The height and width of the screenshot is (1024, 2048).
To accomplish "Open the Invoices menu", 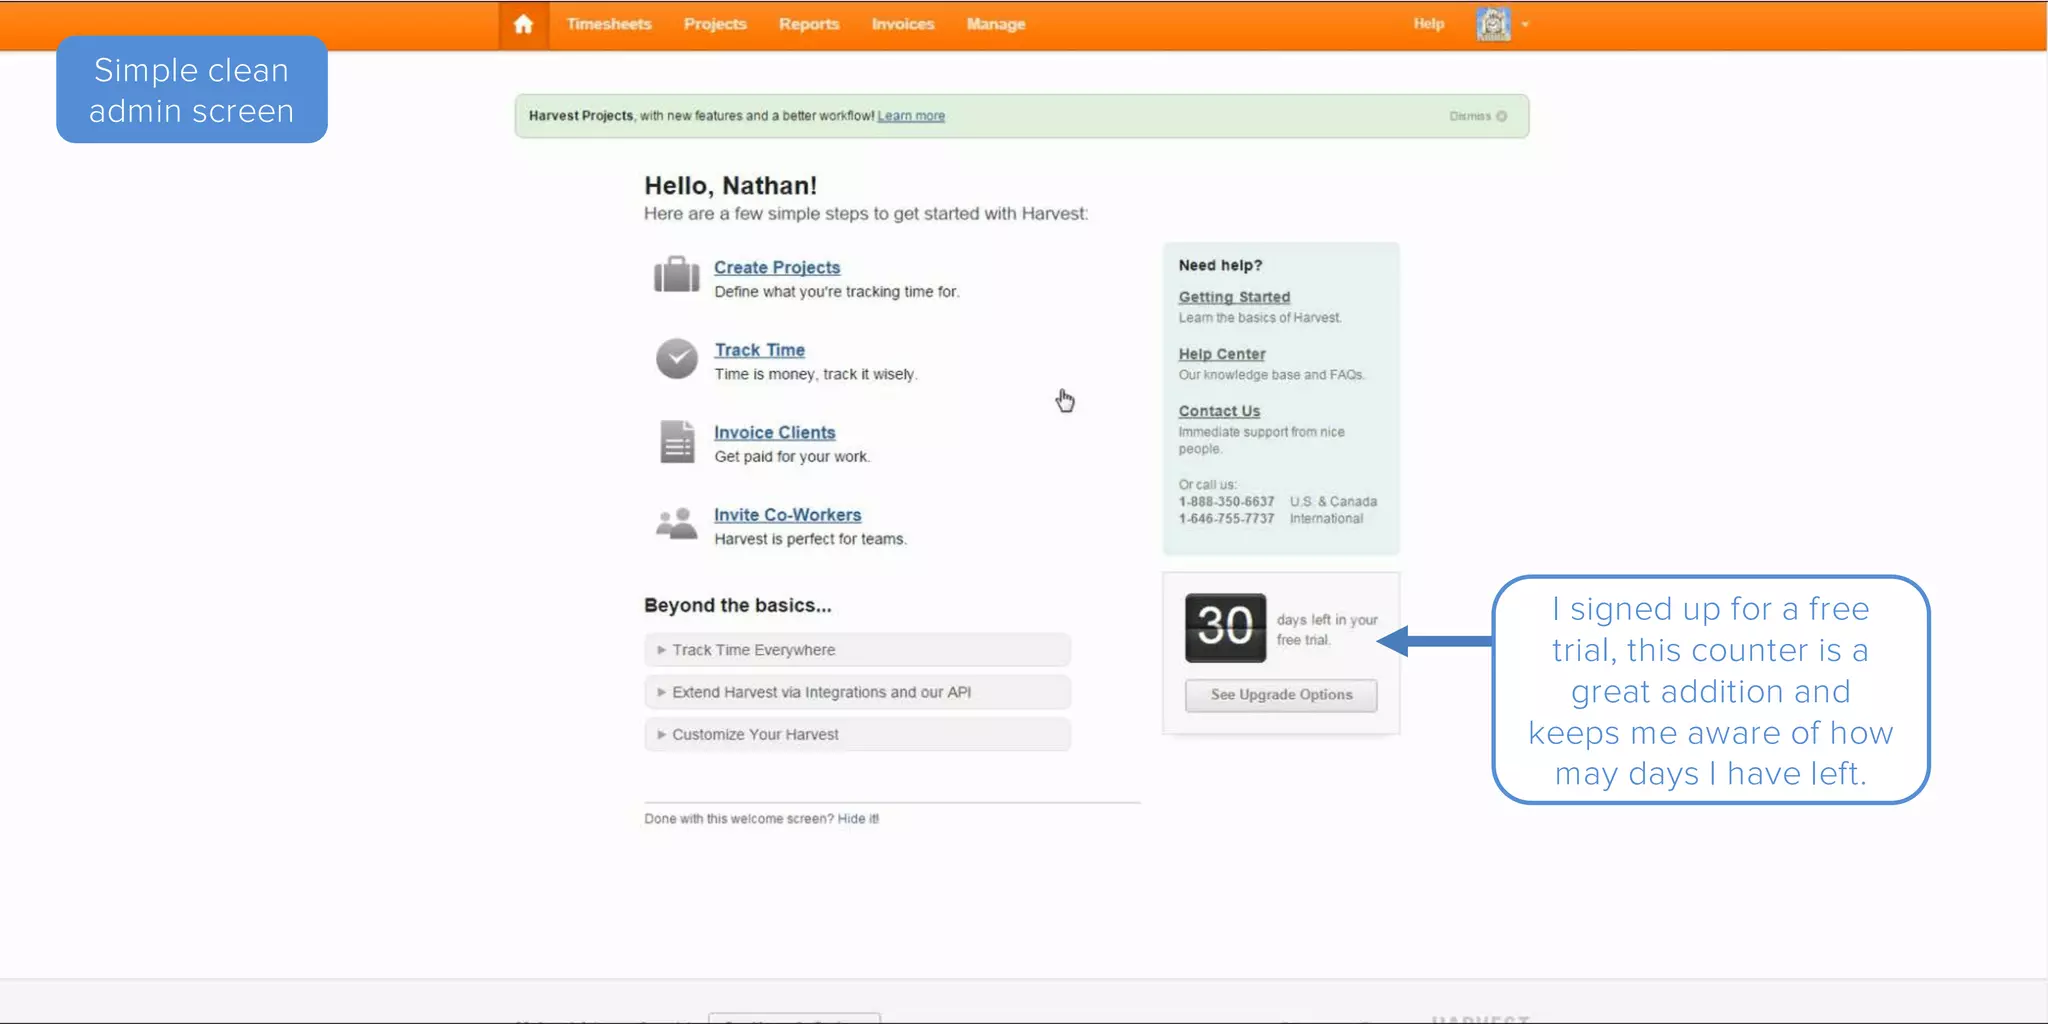I will tap(903, 24).
